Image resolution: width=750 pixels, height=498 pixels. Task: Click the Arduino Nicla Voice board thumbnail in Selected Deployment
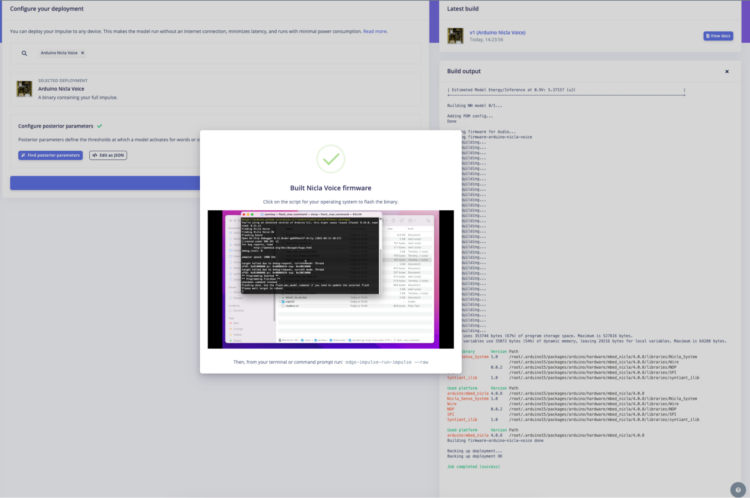click(24, 89)
